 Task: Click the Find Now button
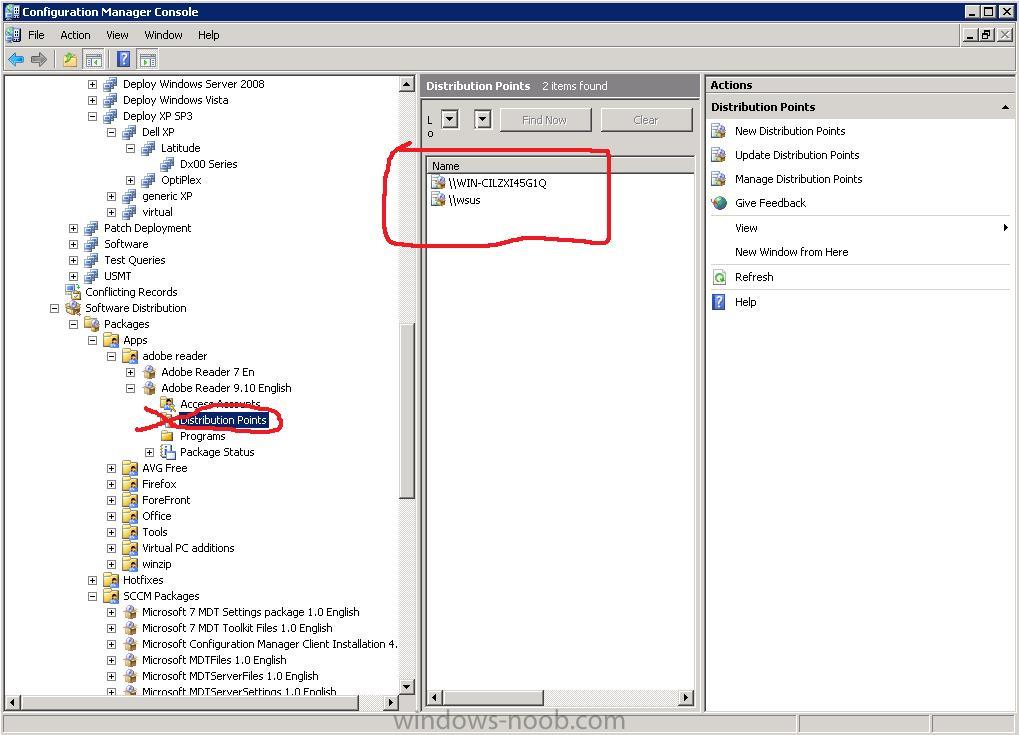pyautogui.click(x=545, y=120)
